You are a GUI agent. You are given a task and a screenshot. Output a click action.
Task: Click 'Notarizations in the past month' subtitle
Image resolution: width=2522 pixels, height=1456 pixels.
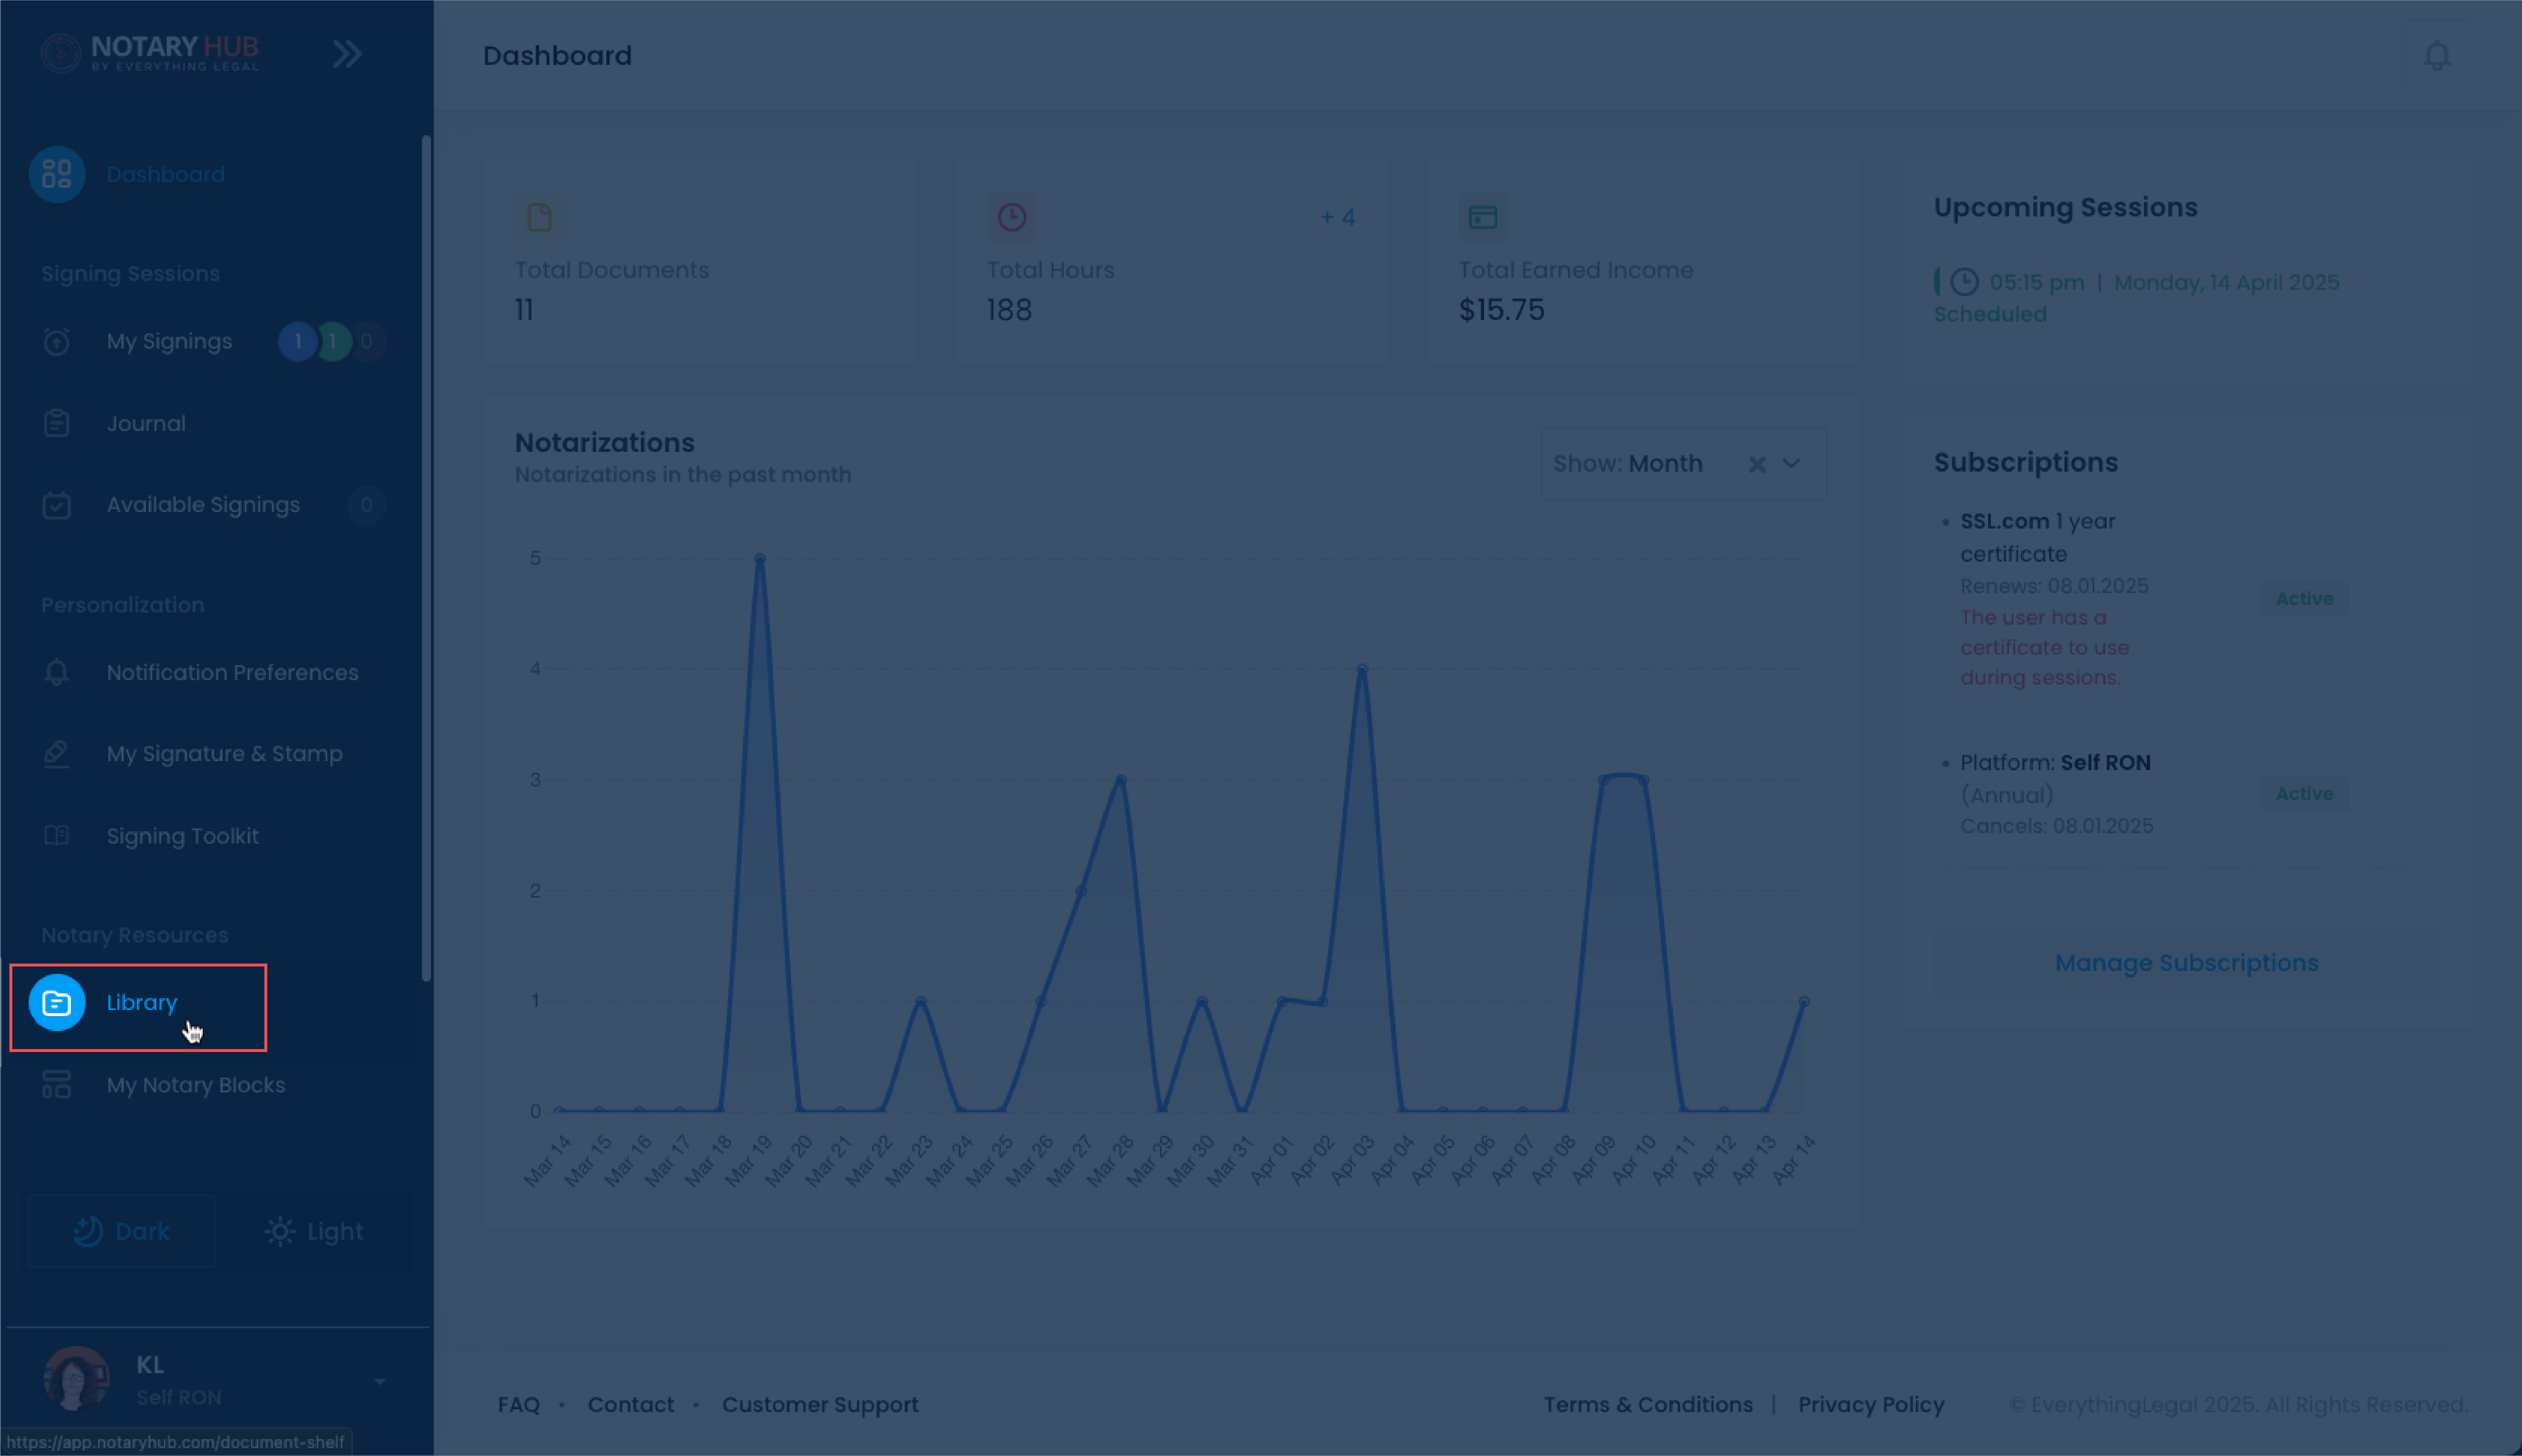coord(683,475)
